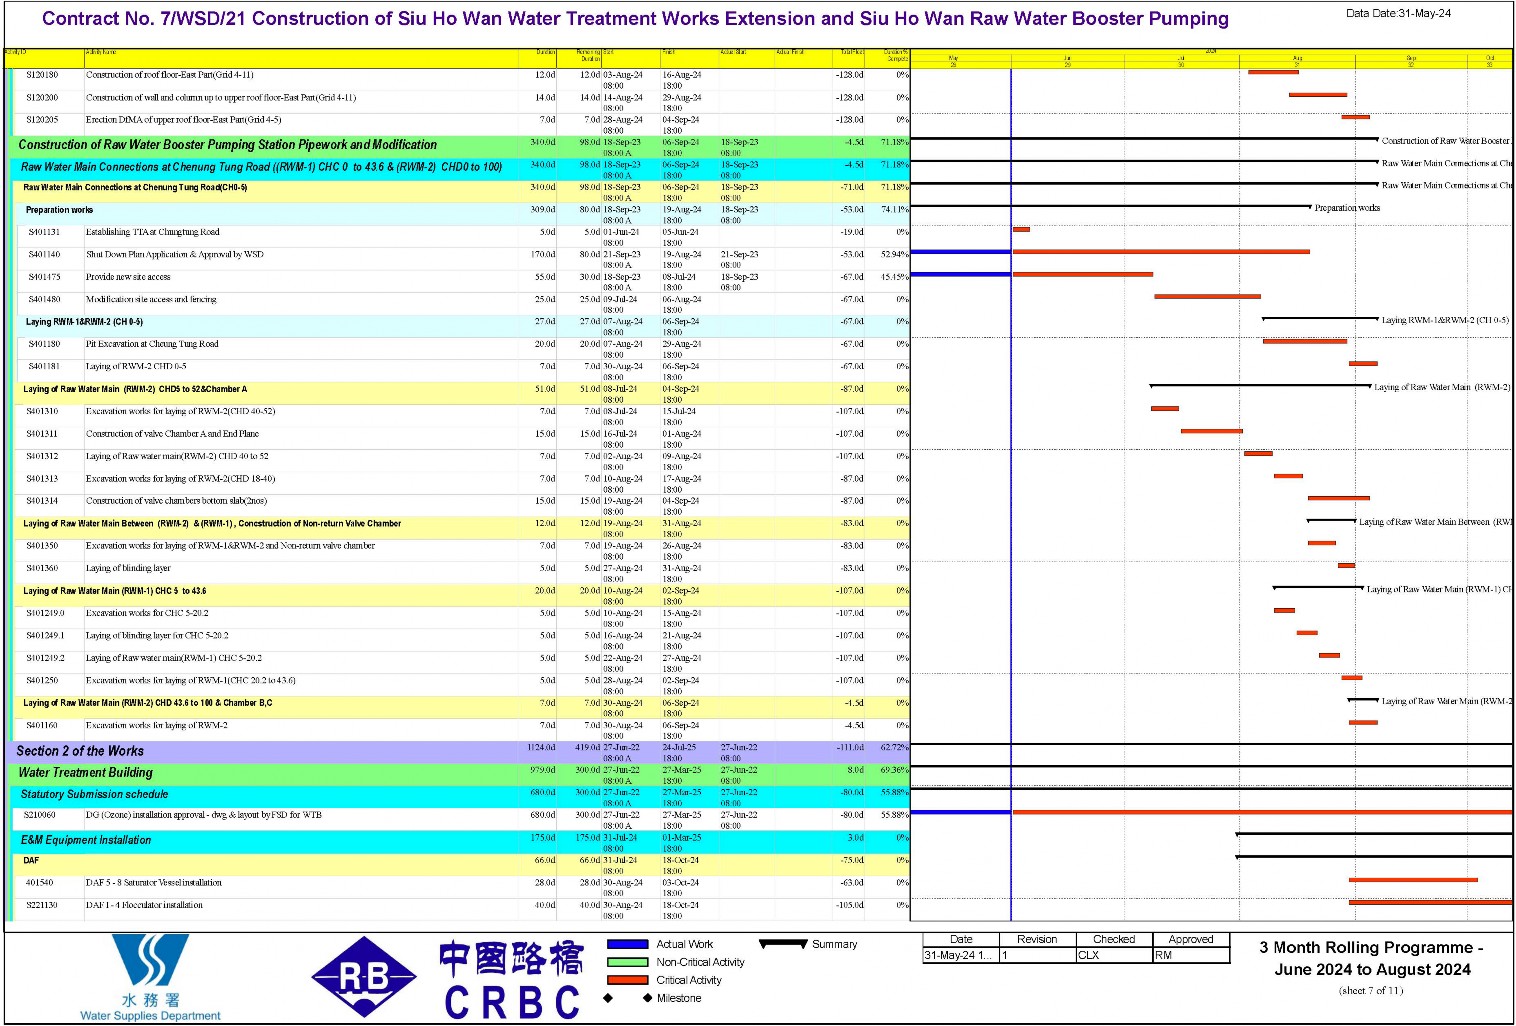The image size is (1516, 1026).
Task: Click activity 'Laying of RWM-2 CHD 0-5'
Action: coord(136,367)
